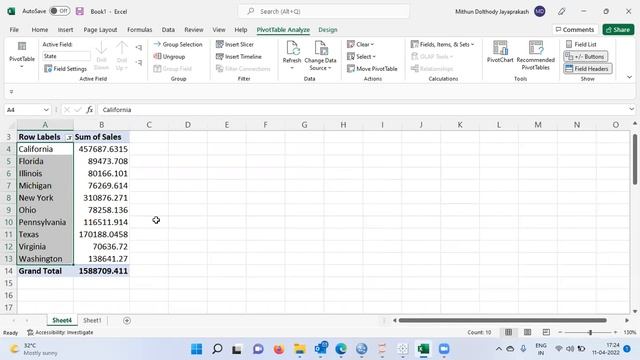Screen dimensions: 640x360
Task: Click the Insert Function fx icon
Action: click(x=90, y=109)
